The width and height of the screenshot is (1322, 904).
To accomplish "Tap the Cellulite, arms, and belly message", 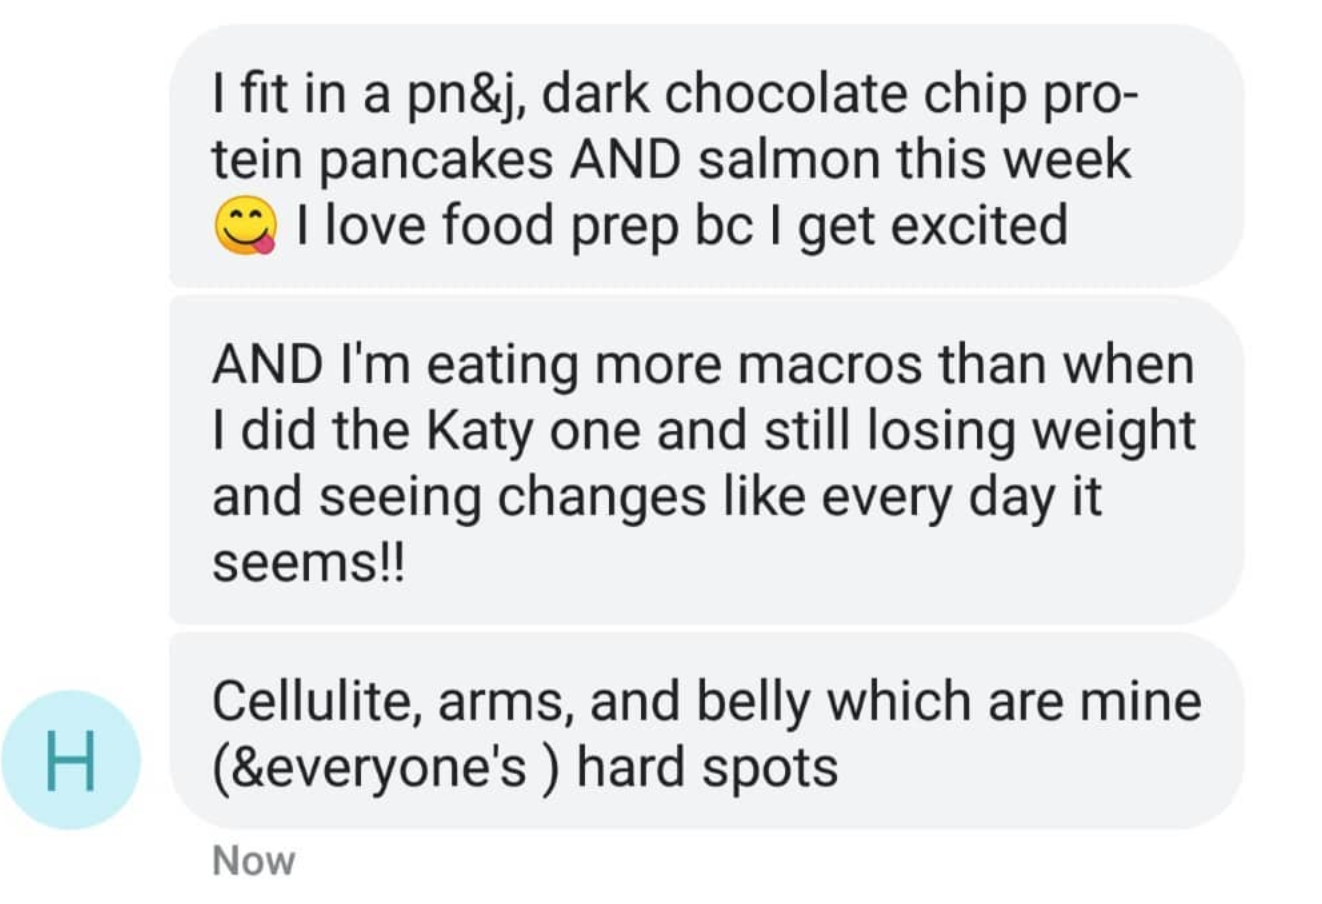I will (706, 731).
